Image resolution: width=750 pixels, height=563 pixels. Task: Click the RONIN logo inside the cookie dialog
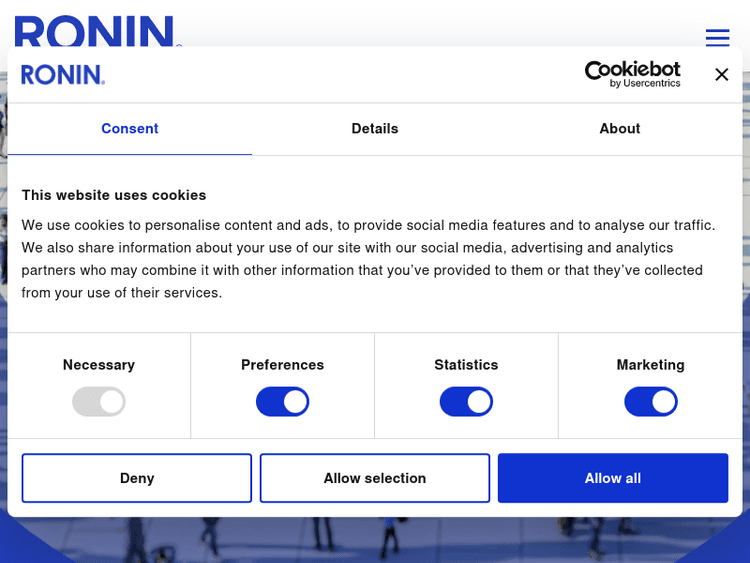click(x=62, y=75)
